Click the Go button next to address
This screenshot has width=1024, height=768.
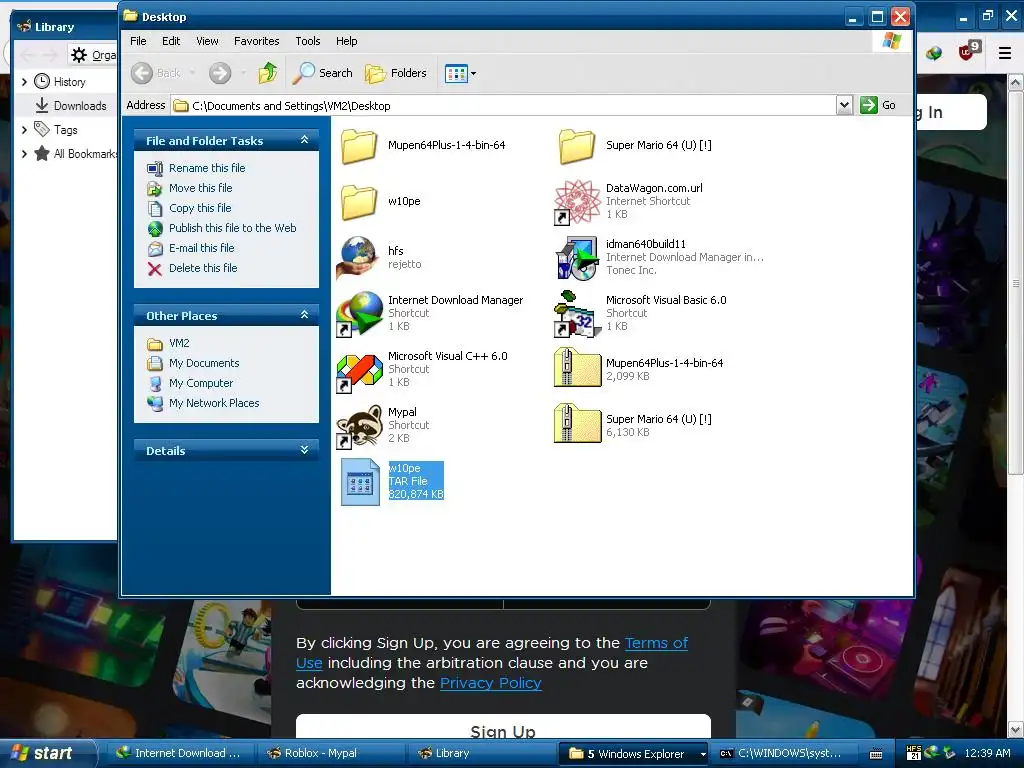point(878,105)
